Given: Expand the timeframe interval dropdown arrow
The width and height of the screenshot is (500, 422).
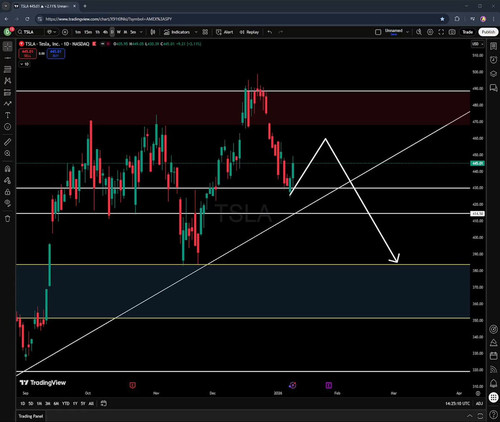Looking at the screenshot, I should (x=141, y=32).
